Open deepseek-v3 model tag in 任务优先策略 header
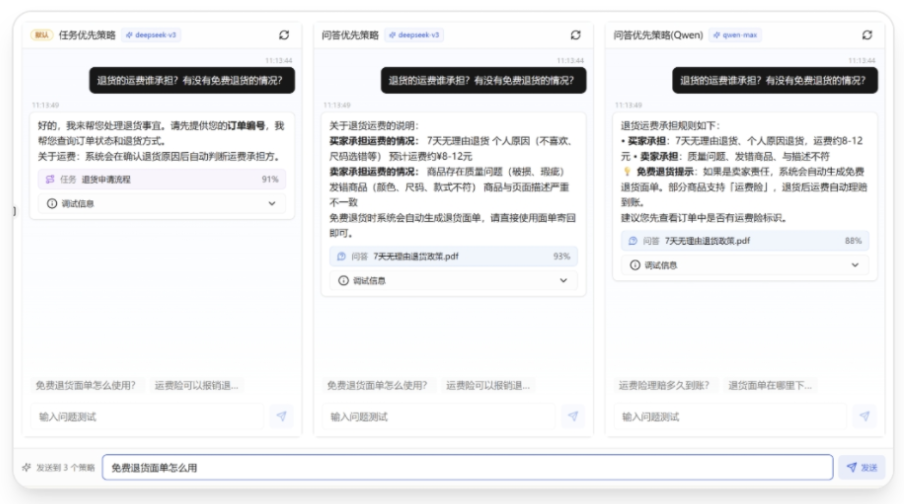This screenshot has height=504, width=904. coord(151,35)
